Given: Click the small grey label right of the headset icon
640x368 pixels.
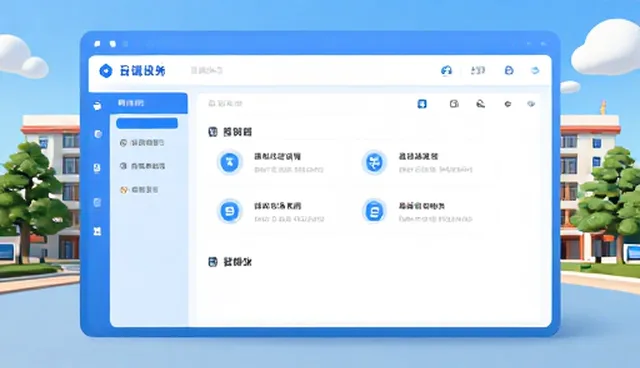Looking at the screenshot, I should coord(478,71).
